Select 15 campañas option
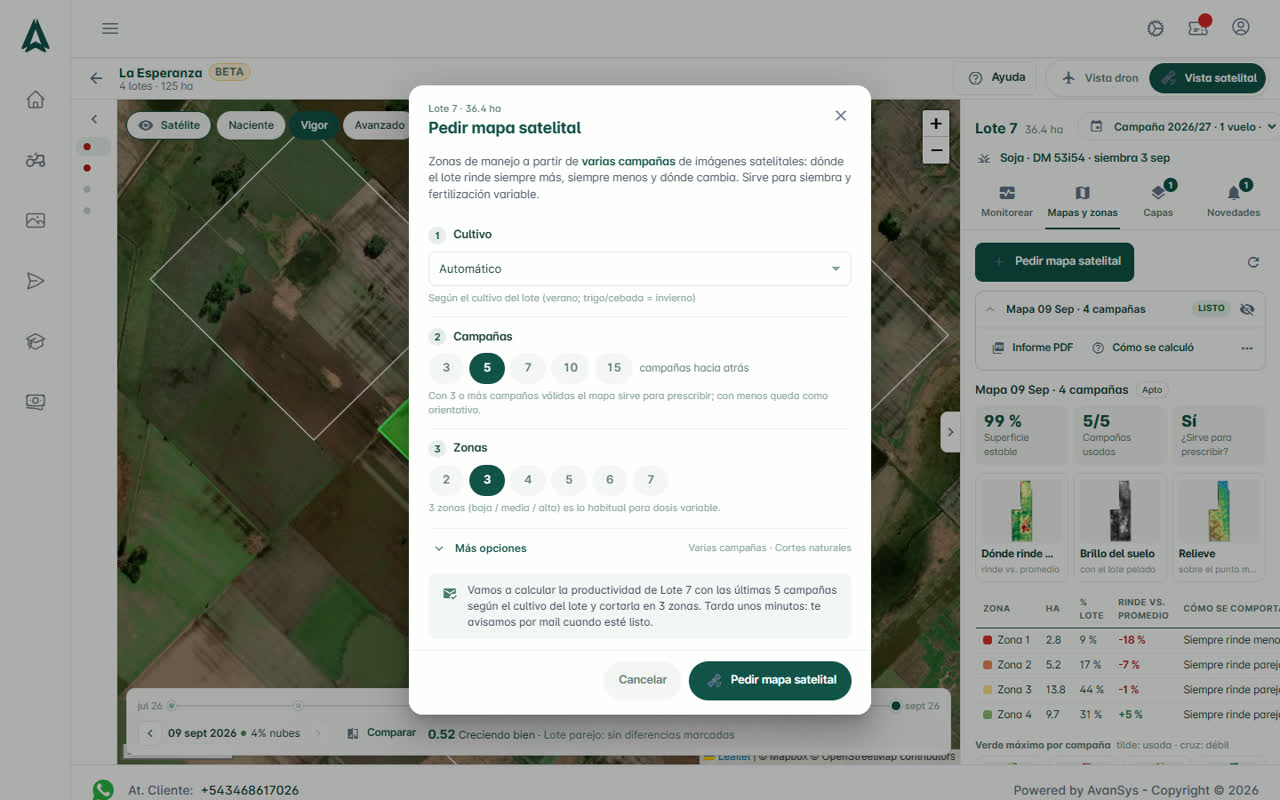 click(x=614, y=368)
